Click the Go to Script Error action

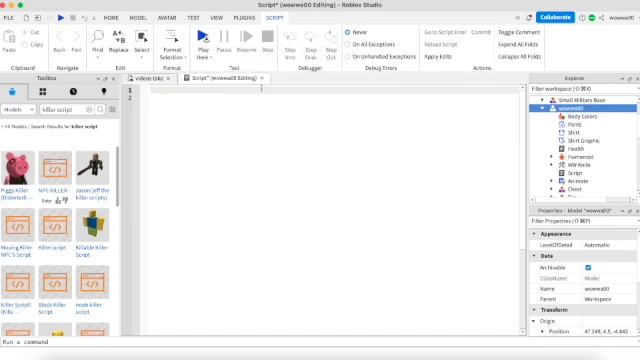point(445,32)
